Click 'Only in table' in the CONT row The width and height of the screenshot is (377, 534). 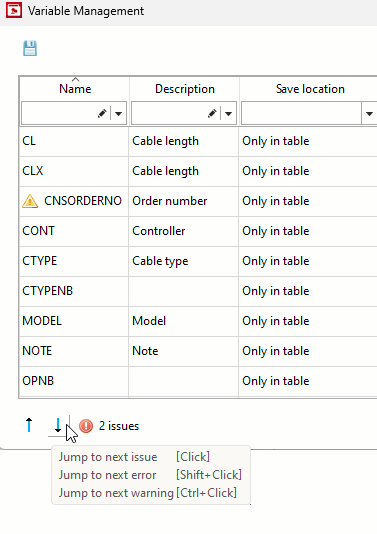point(276,231)
